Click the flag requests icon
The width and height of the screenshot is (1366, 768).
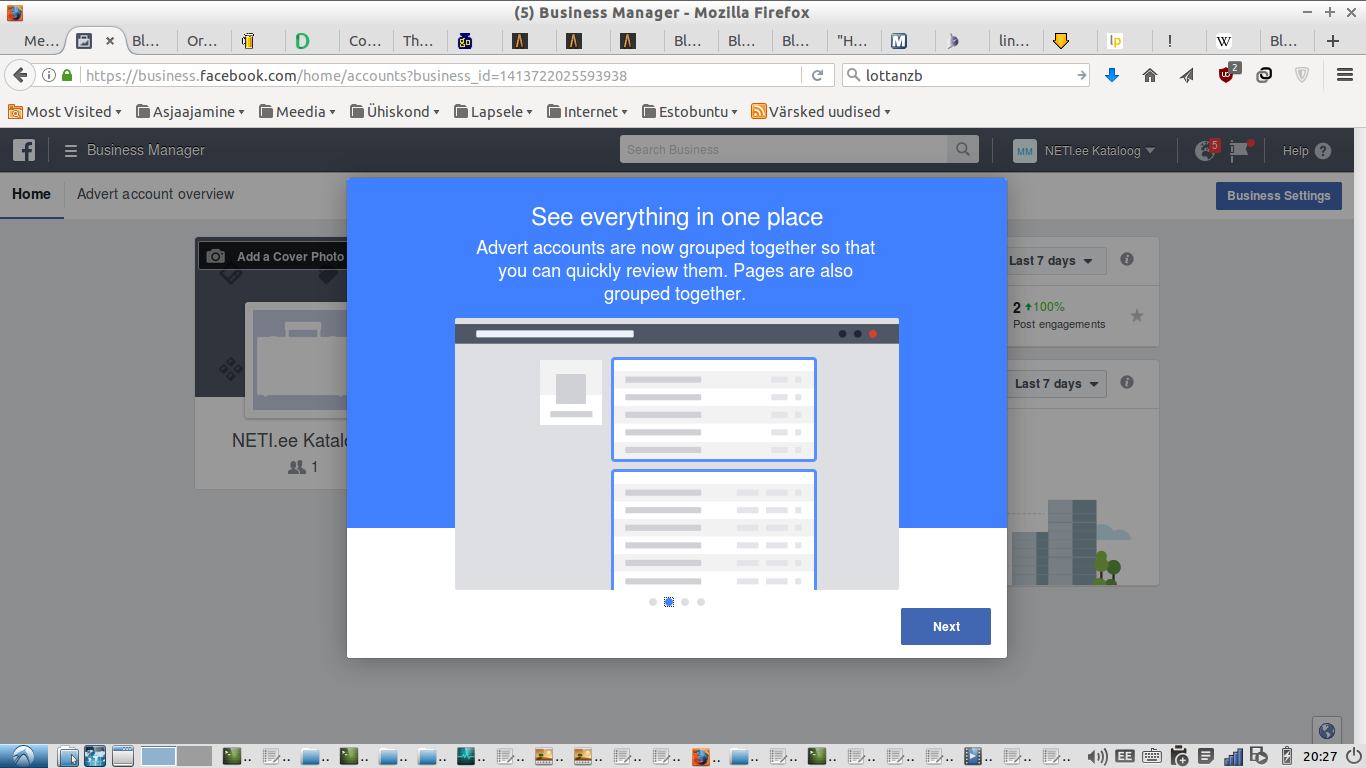(1240, 151)
